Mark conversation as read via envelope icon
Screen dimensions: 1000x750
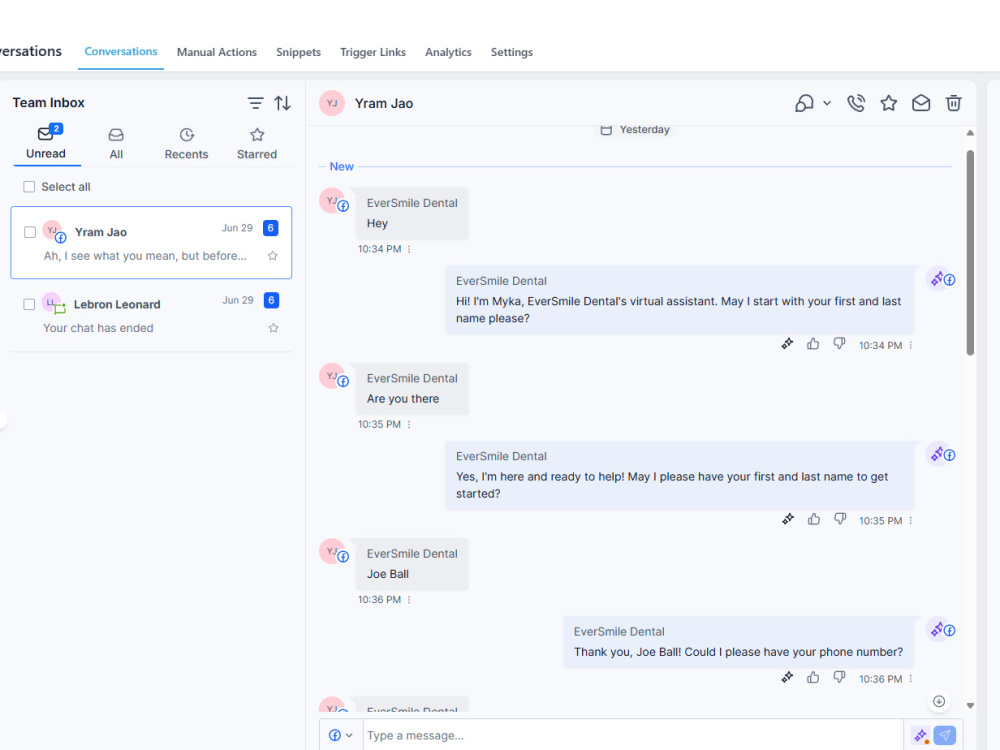pos(921,103)
